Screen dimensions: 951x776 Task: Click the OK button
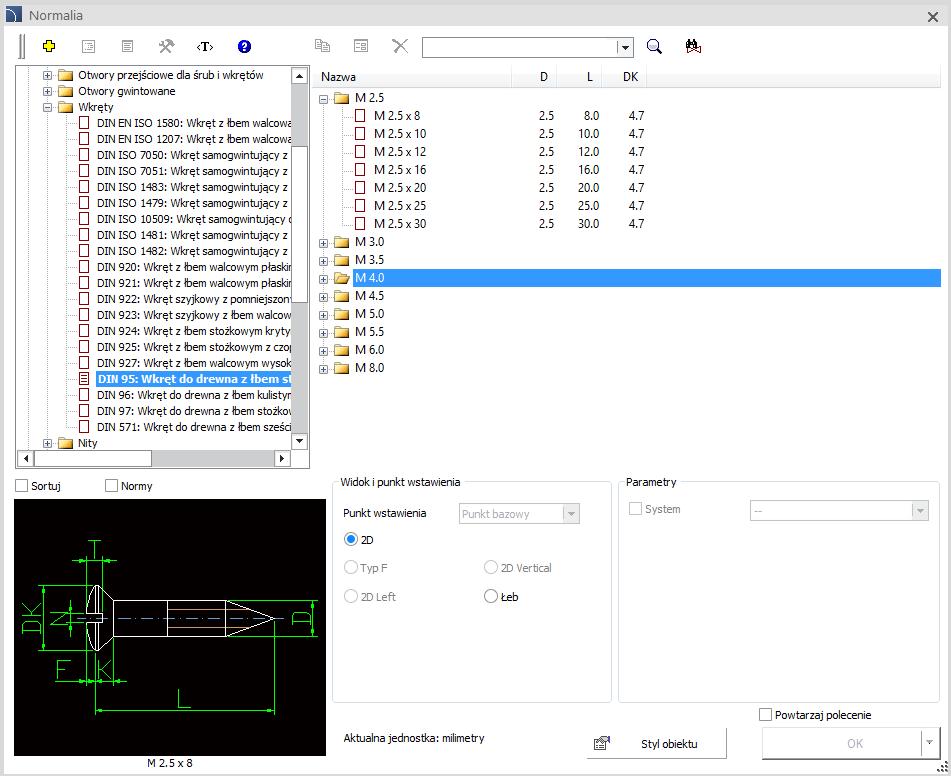pos(842,743)
